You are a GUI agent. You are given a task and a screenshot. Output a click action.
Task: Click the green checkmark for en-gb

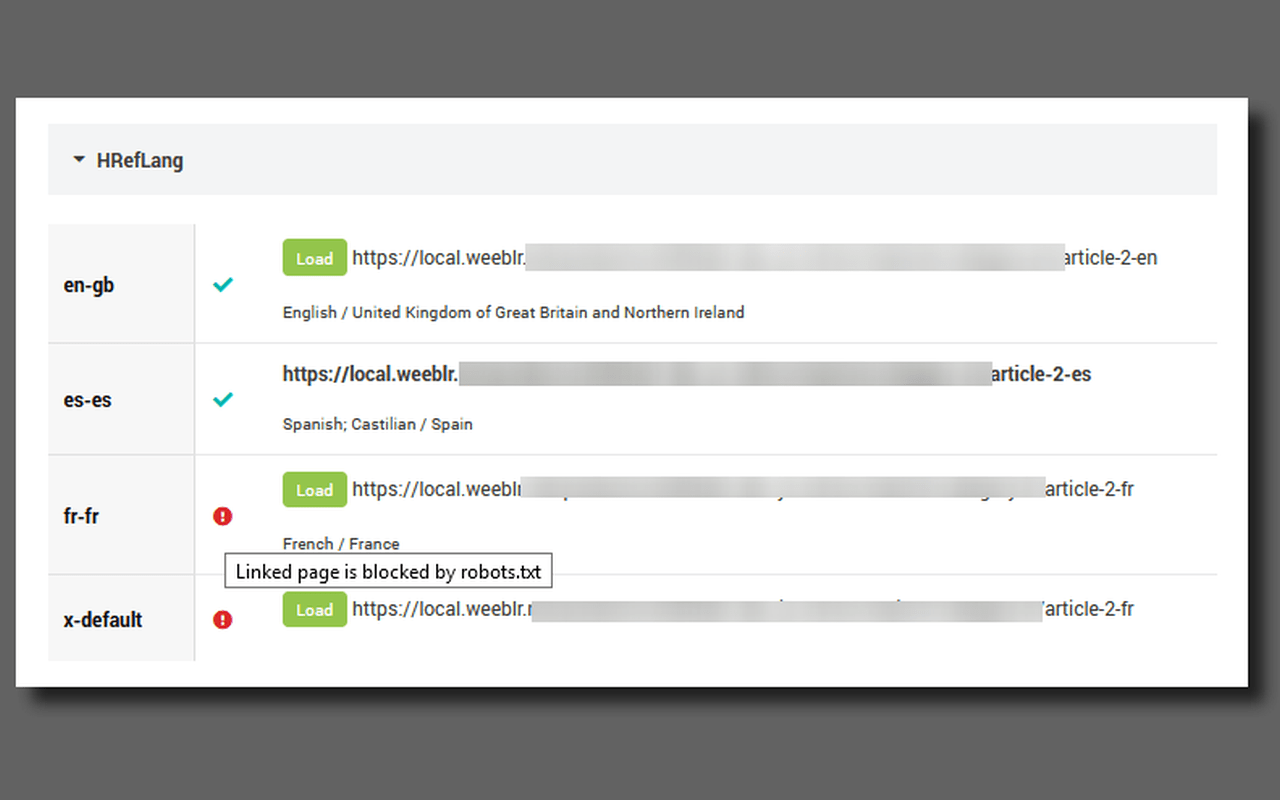pos(223,285)
